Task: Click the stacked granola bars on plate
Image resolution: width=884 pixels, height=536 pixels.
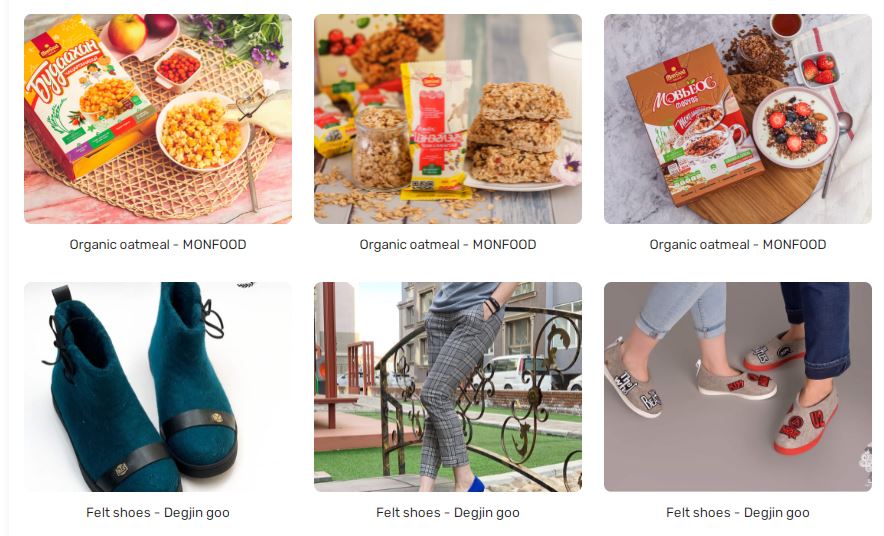Action: pyautogui.click(x=518, y=135)
